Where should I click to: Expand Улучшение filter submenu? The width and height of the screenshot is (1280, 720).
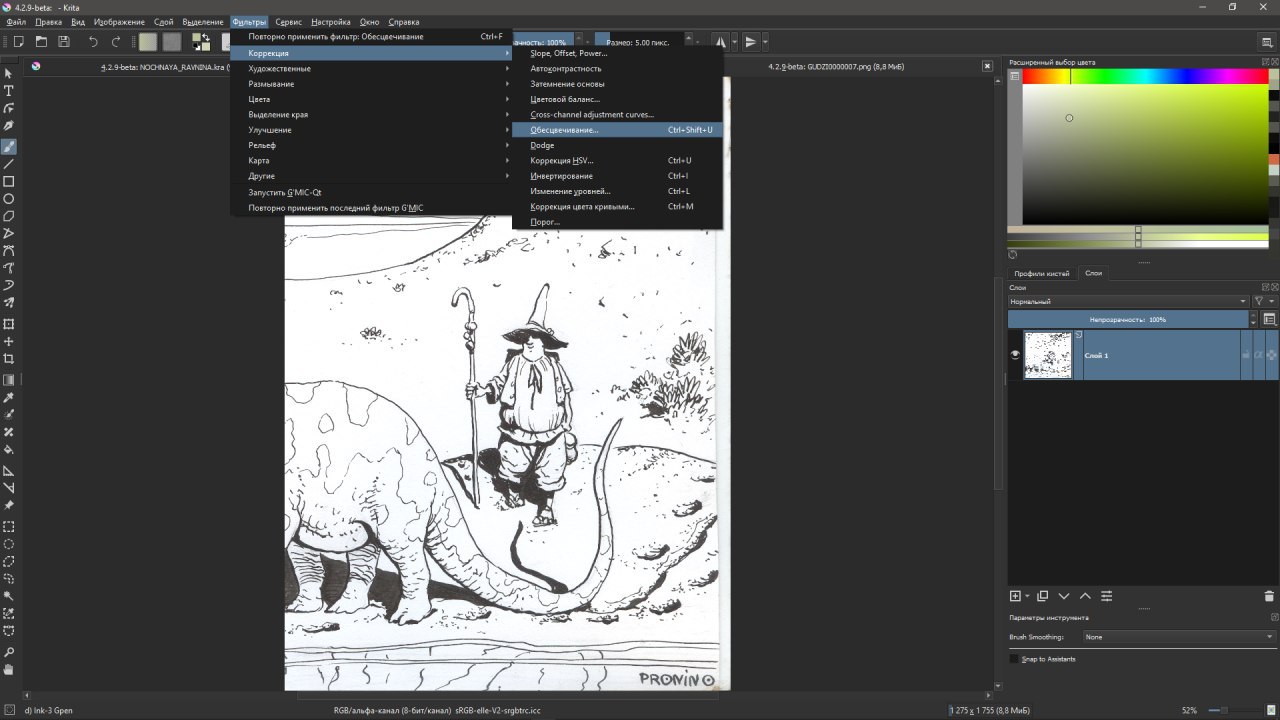(371, 130)
